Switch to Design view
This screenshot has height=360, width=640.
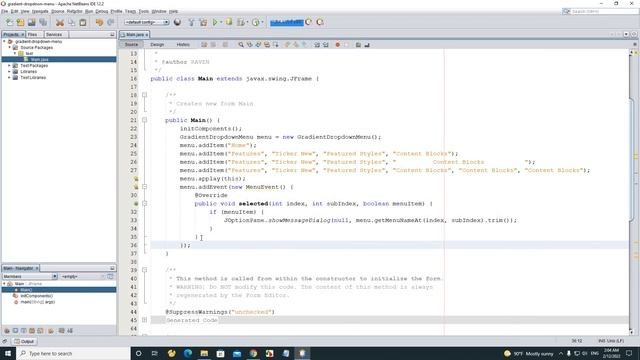click(157, 44)
